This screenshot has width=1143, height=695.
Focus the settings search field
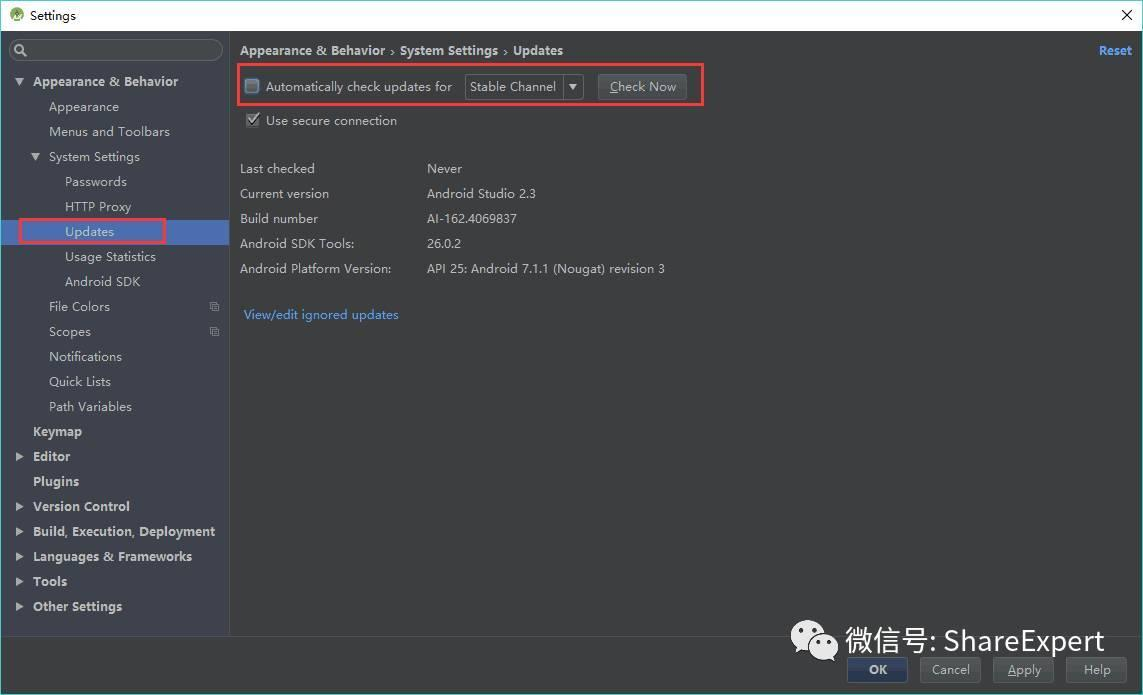tap(117, 50)
